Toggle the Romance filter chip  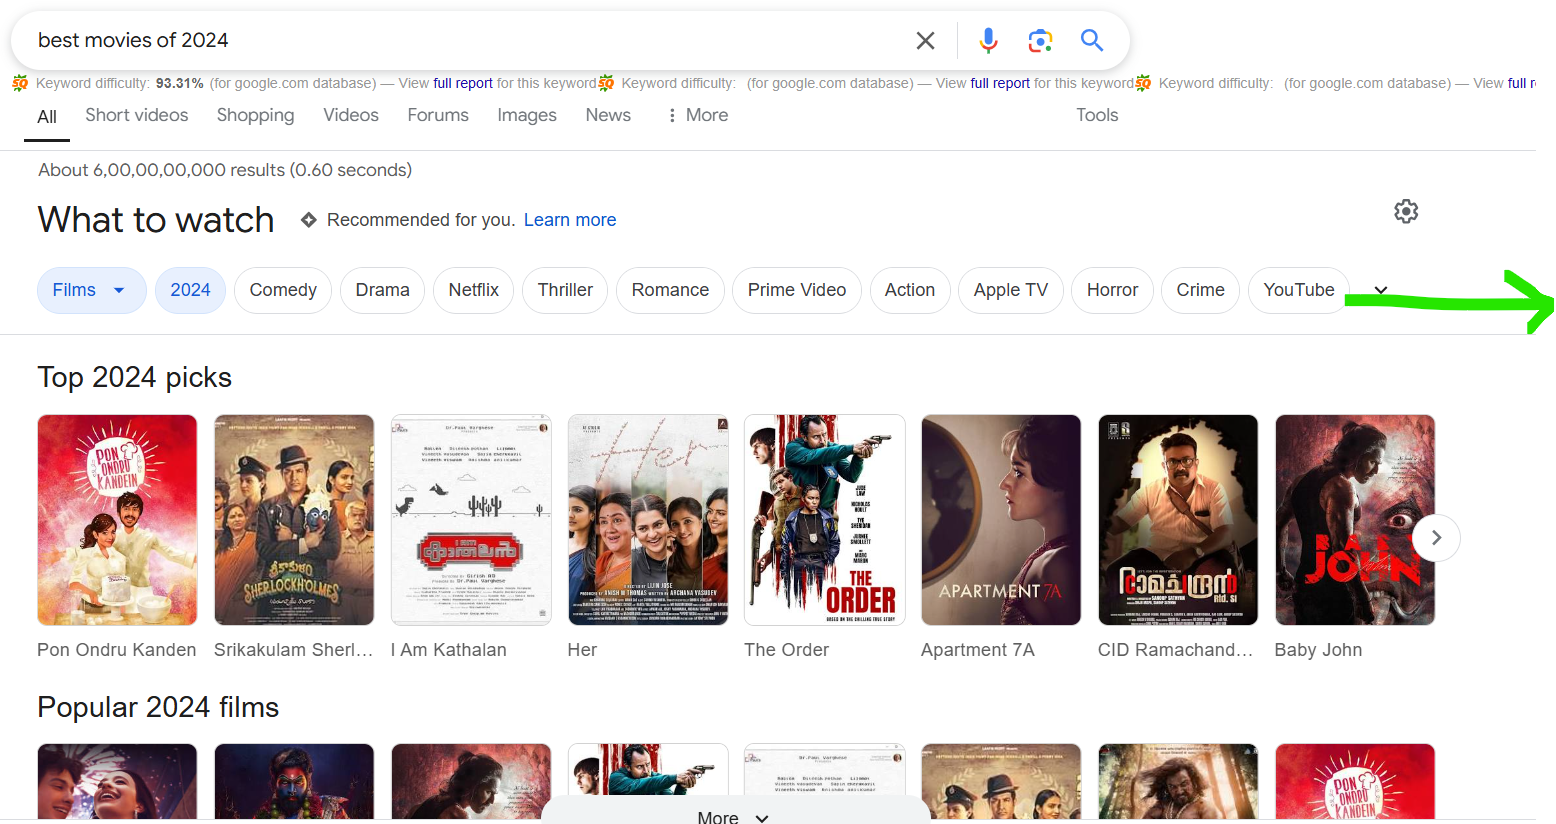pyautogui.click(x=670, y=290)
